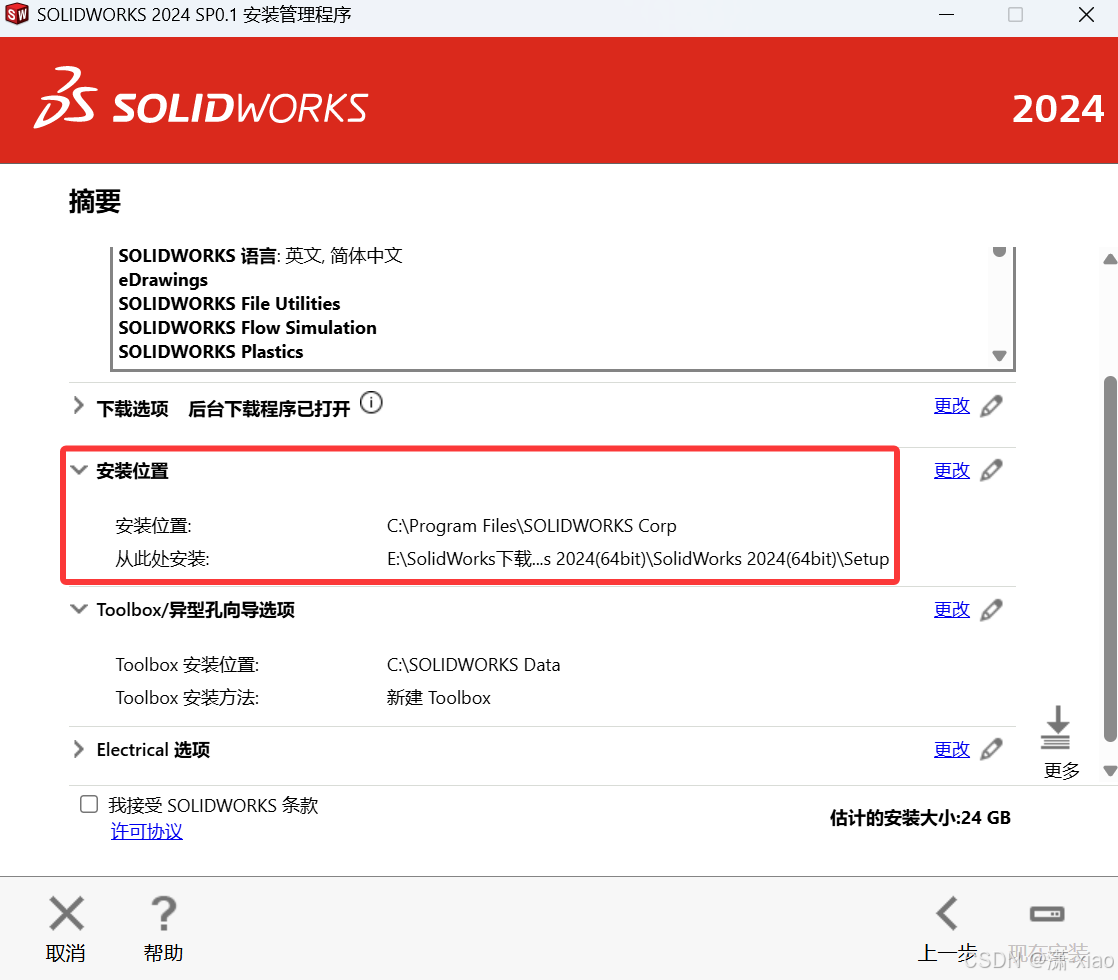1118x980 pixels.
Task: Click the 摘要 page heading
Action: (95, 201)
